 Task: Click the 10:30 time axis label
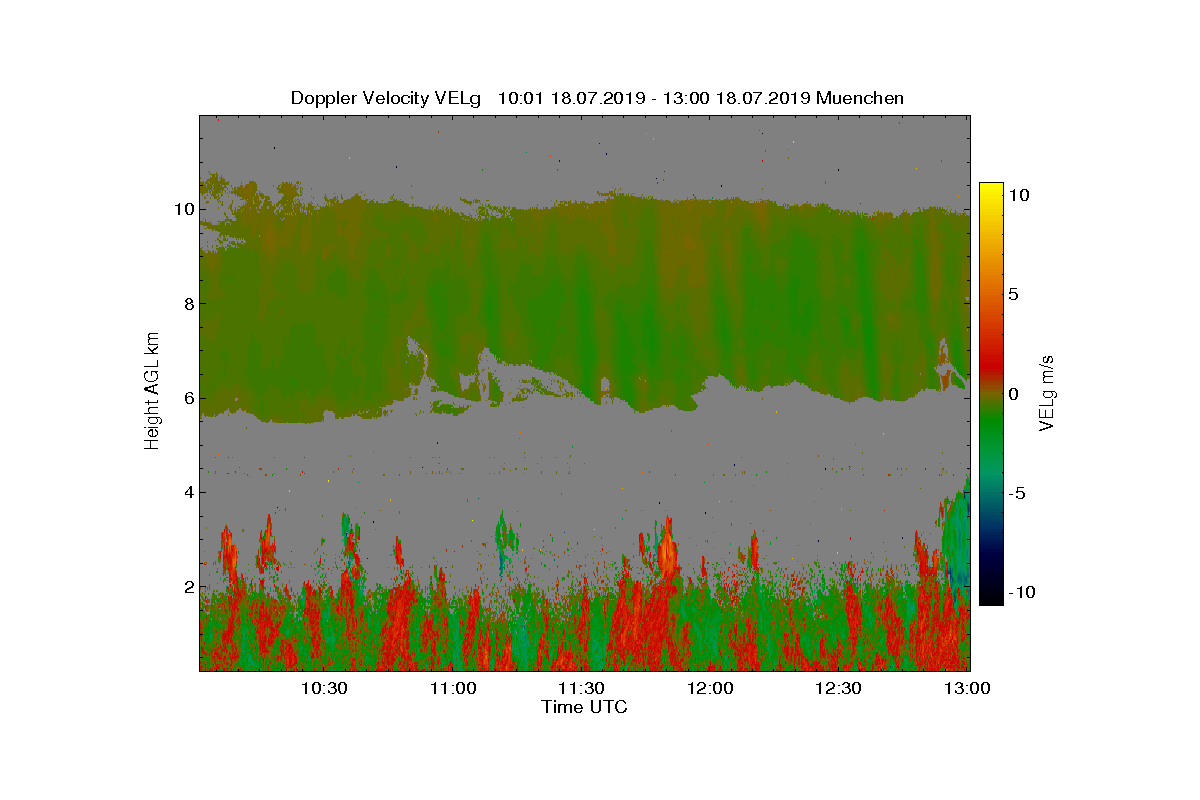click(324, 688)
